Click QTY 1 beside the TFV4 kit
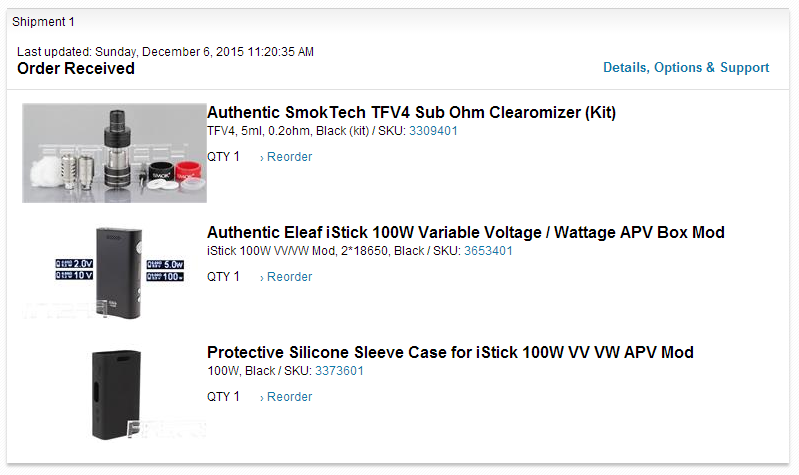The image size is (799, 475). tap(223, 157)
